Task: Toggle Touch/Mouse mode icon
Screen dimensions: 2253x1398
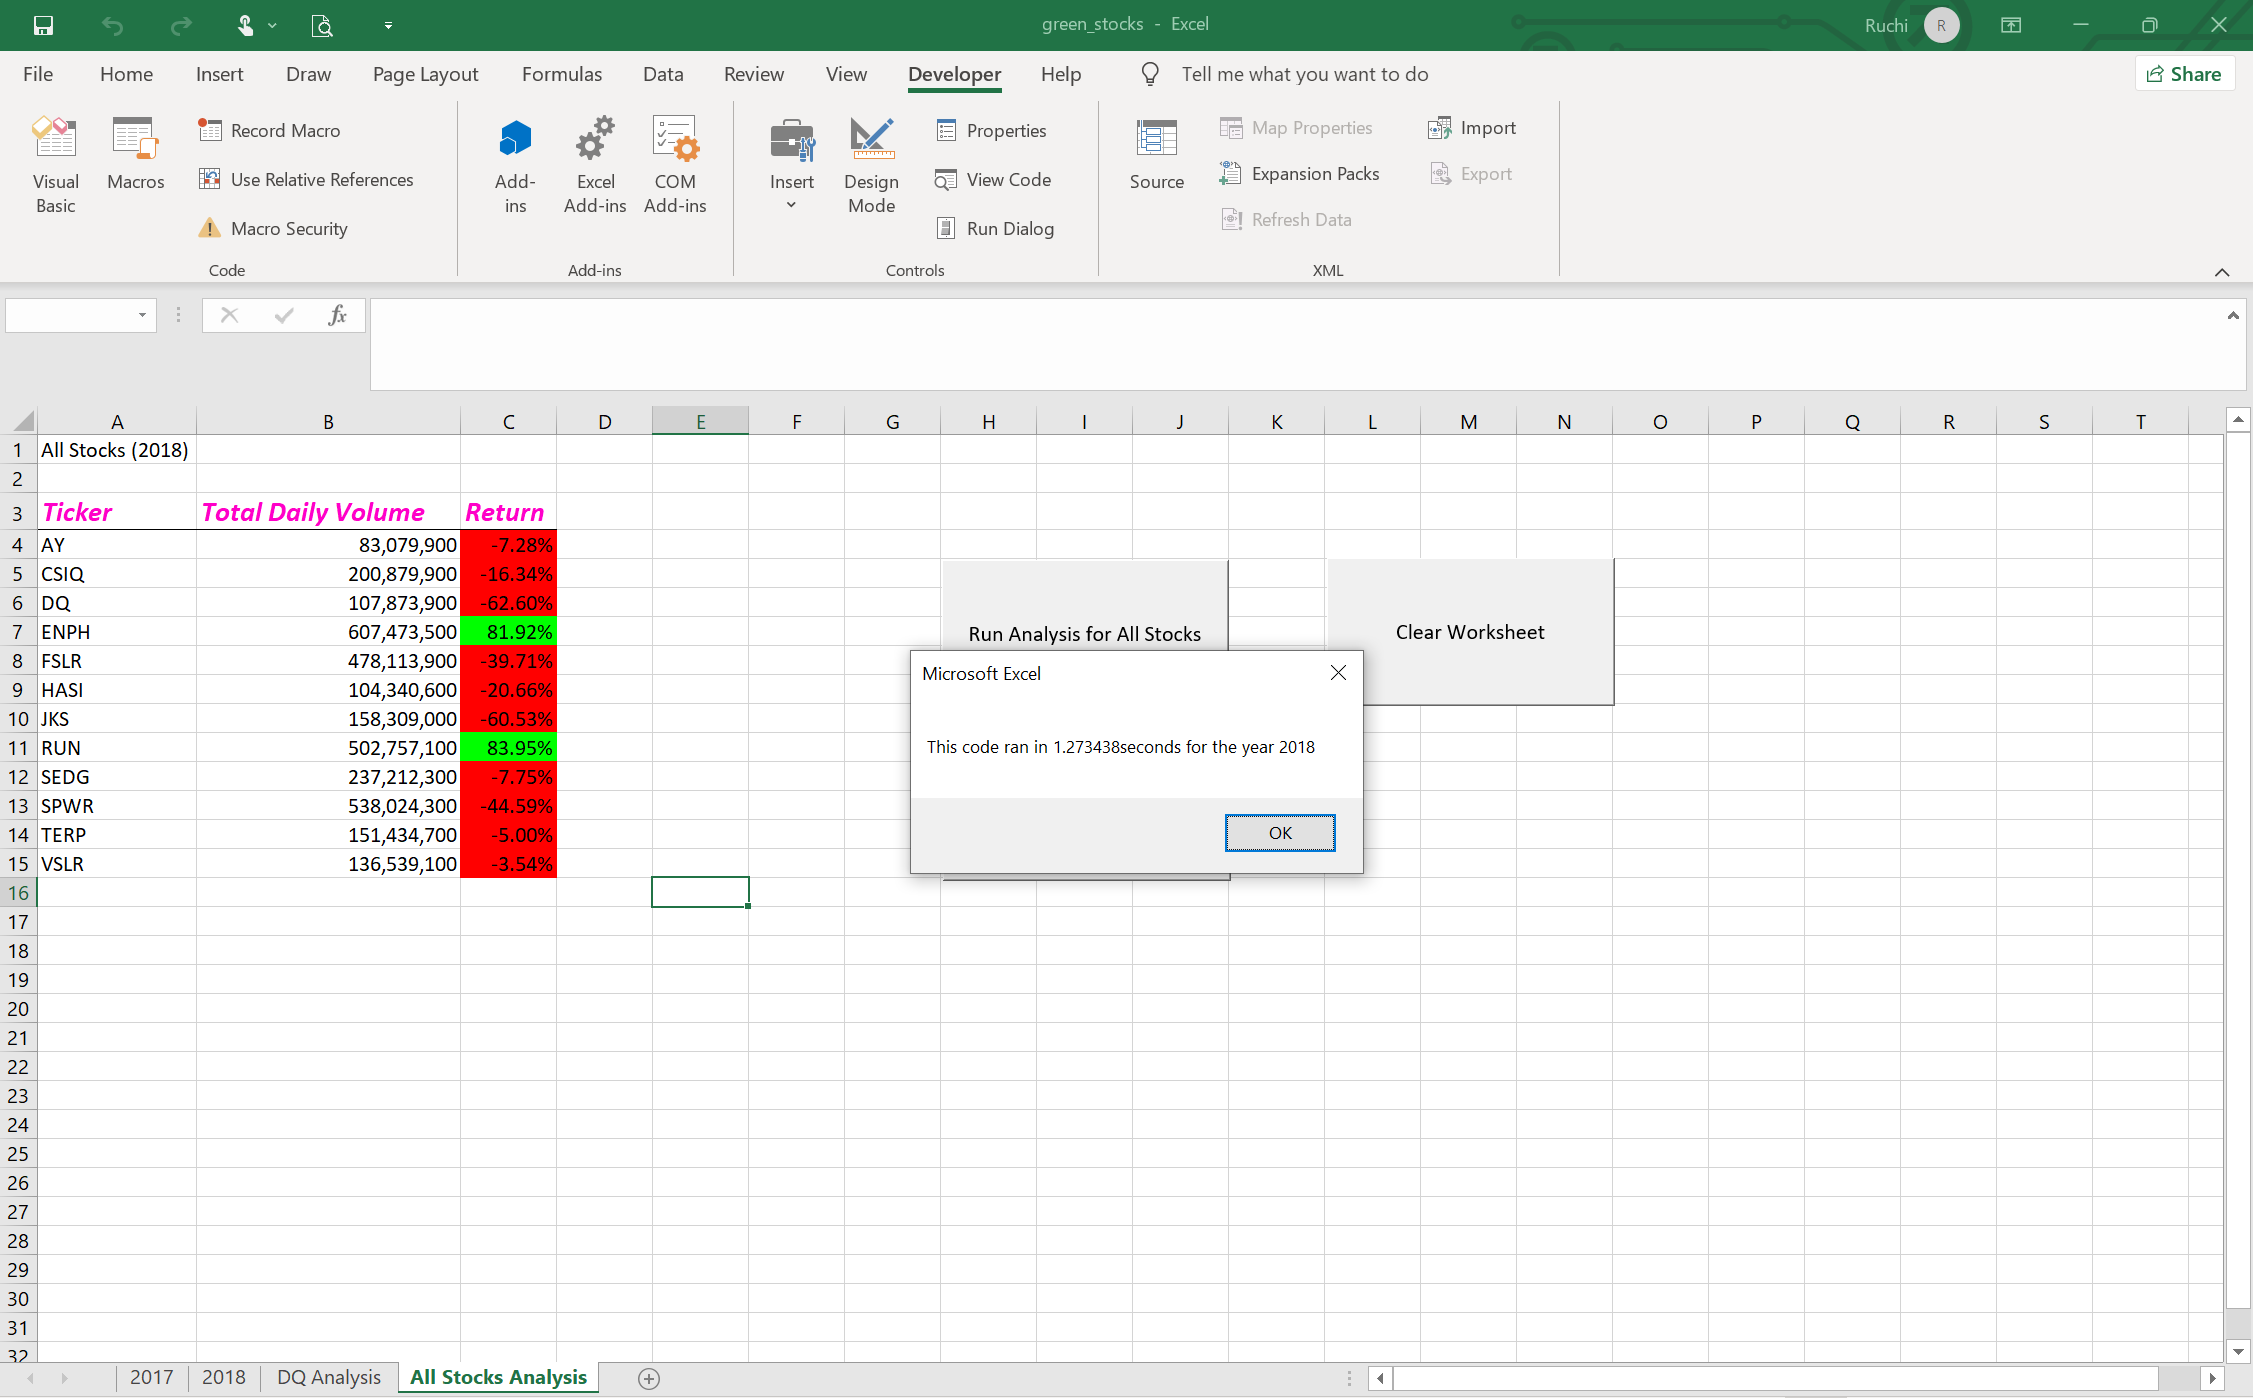Action: coord(246,25)
